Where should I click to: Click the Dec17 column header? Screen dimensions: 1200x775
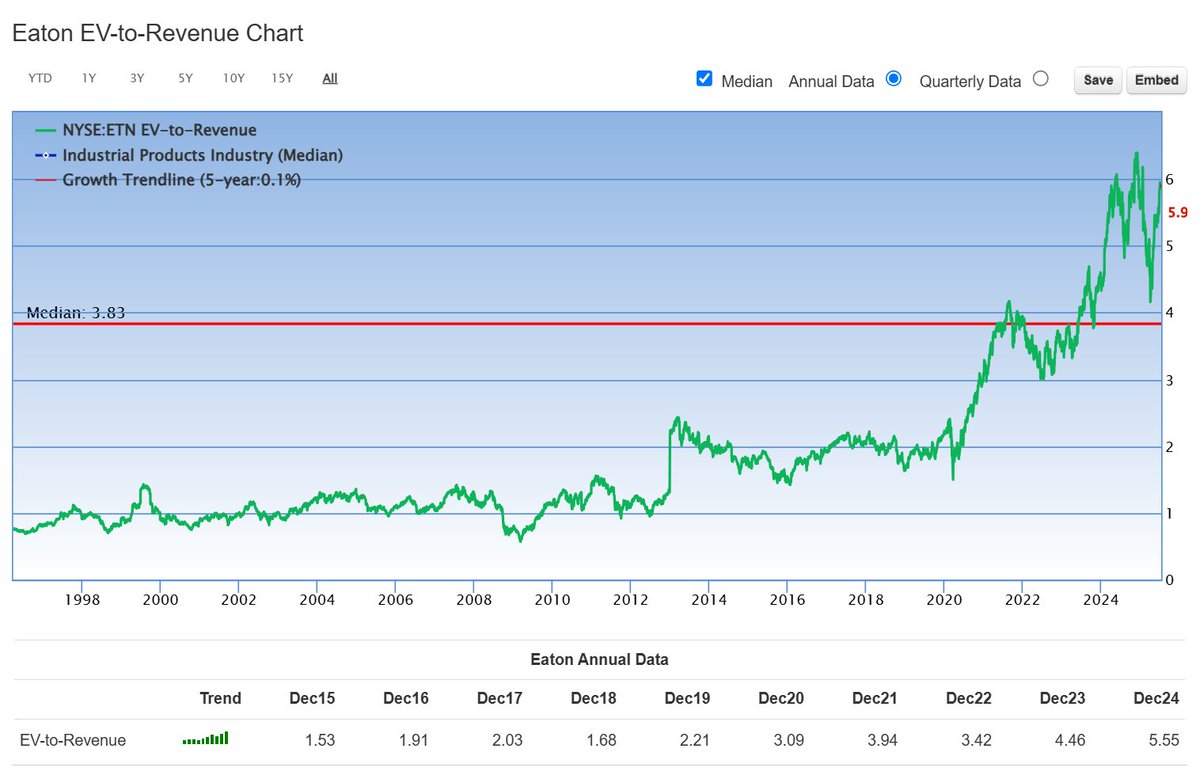click(500, 698)
